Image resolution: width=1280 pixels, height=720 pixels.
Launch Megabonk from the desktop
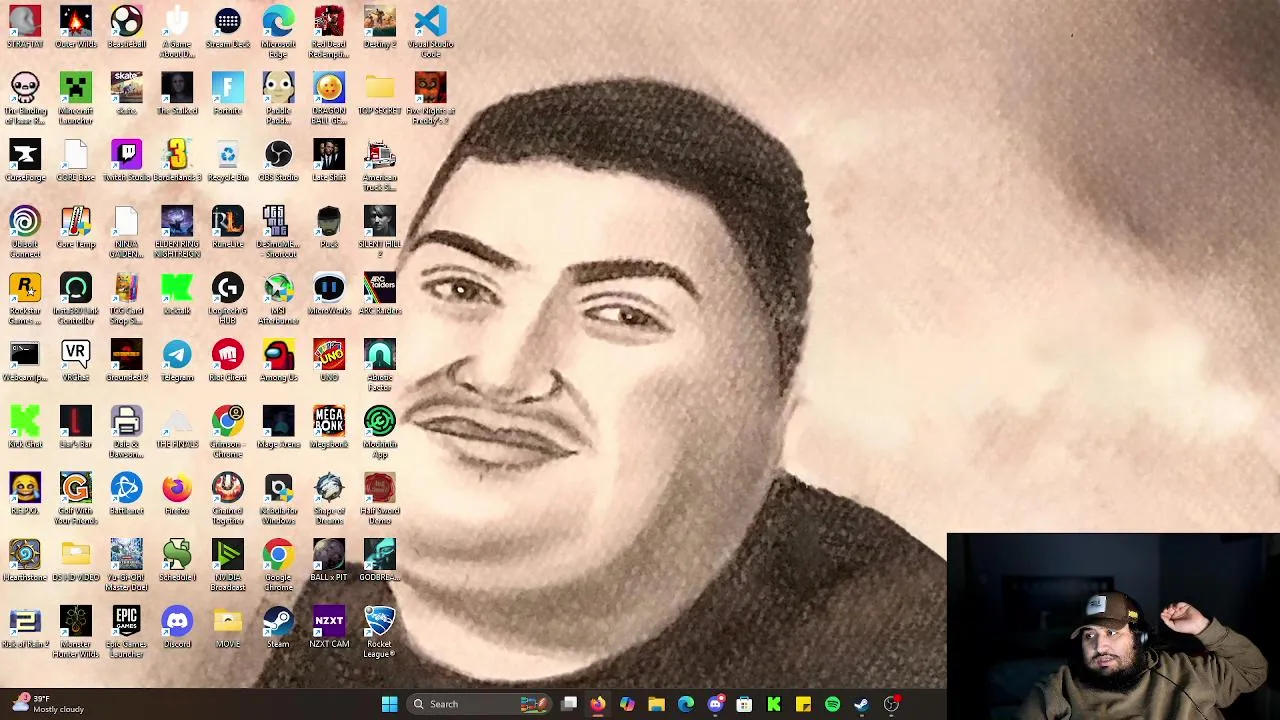[x=329, y=427]
